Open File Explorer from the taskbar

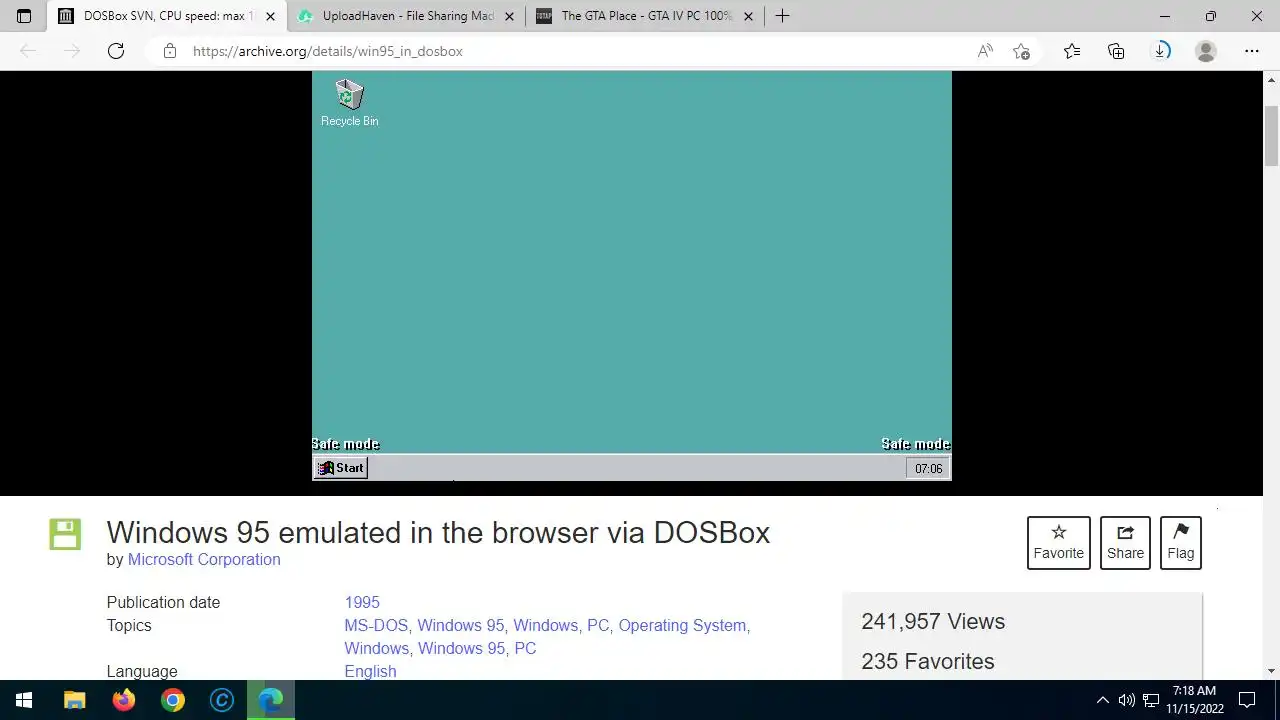[x=74, y=700]
